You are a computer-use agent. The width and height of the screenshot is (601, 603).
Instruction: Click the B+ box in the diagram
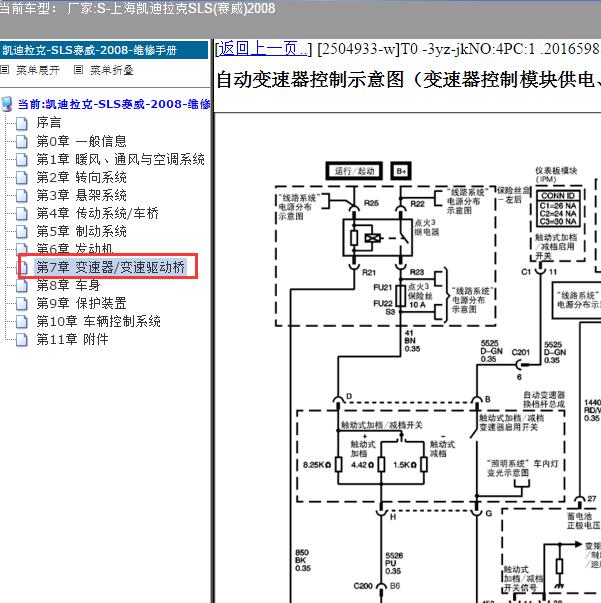[x=401, y=171]
